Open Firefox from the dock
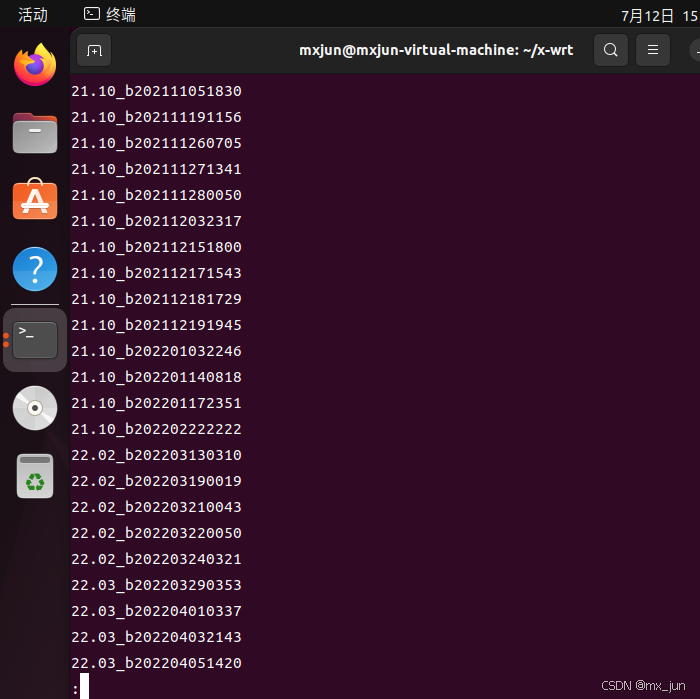The height and width of the screenshot is (699, 700). [35, 65]
